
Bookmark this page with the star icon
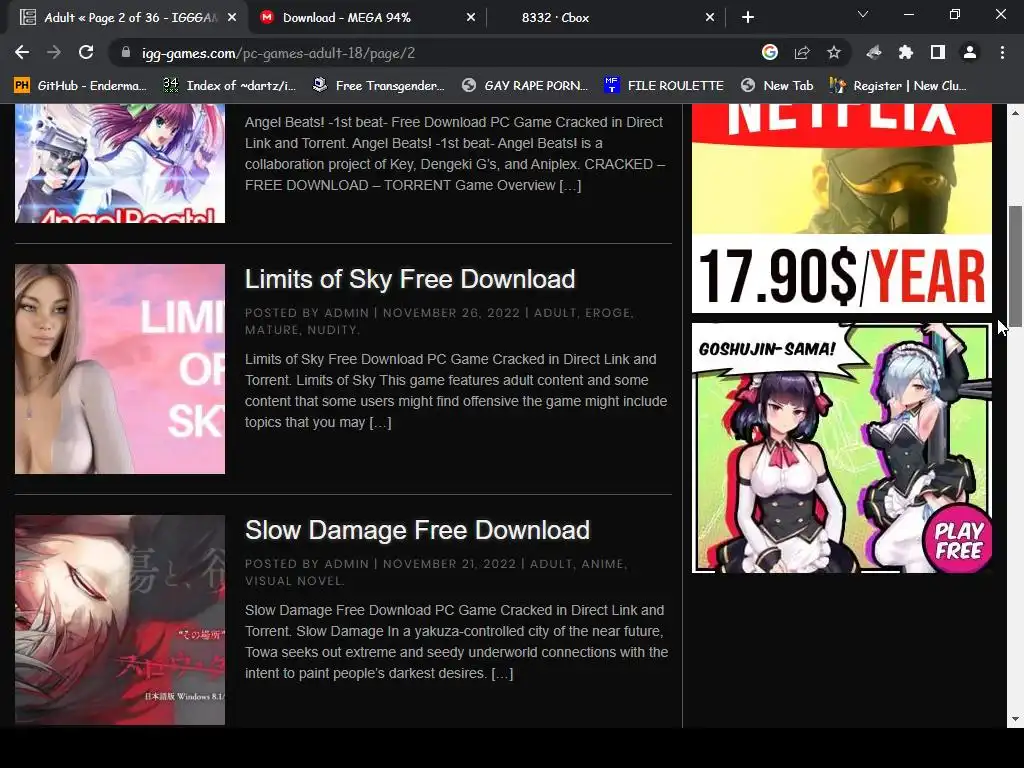point(834,53)
